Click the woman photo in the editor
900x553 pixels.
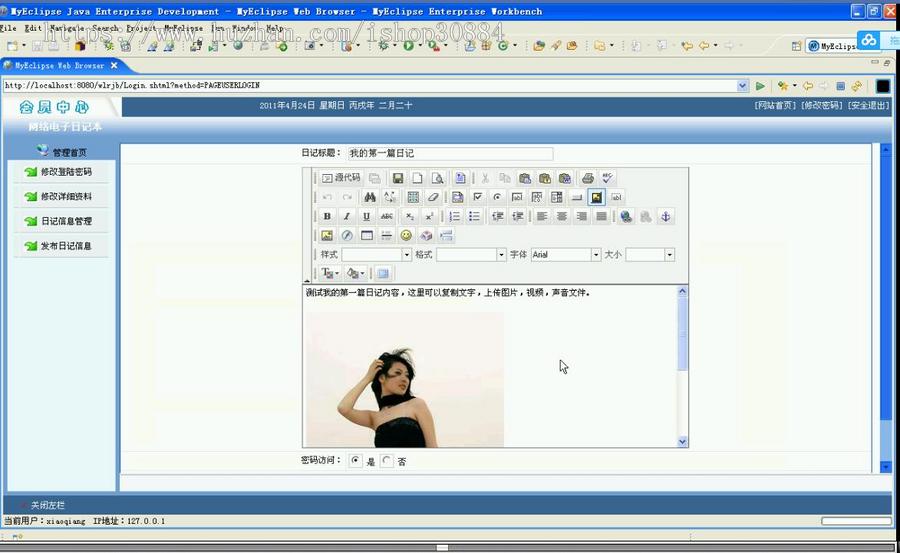click(405, 379)
